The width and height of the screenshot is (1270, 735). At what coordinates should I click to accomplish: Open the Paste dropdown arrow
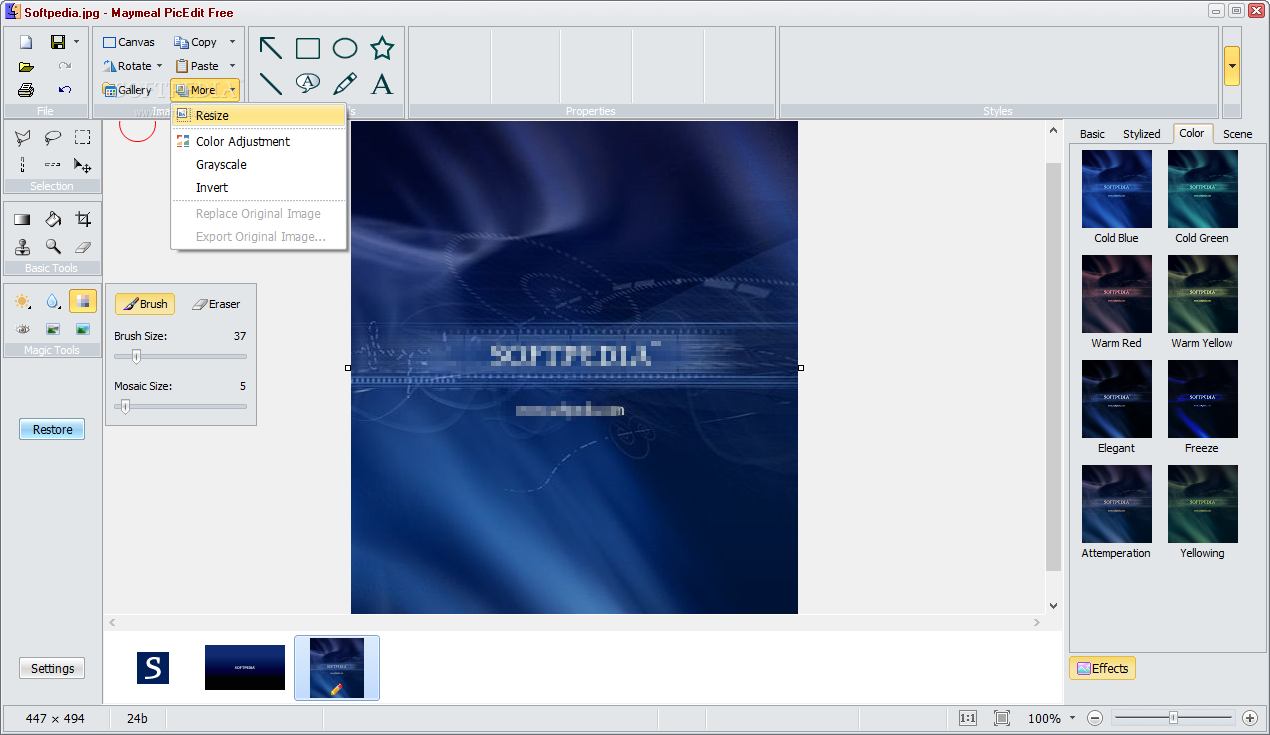(x=232, y=66)
